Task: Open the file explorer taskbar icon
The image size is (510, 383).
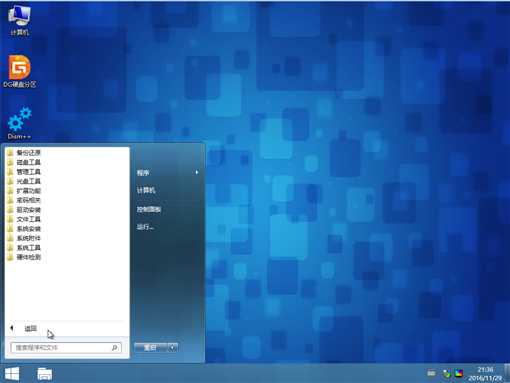Action: 45,374
